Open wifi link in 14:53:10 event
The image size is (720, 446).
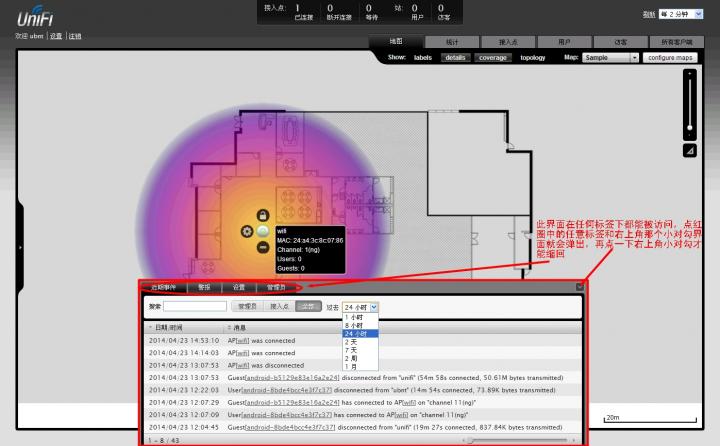click(x=242, y=340)
